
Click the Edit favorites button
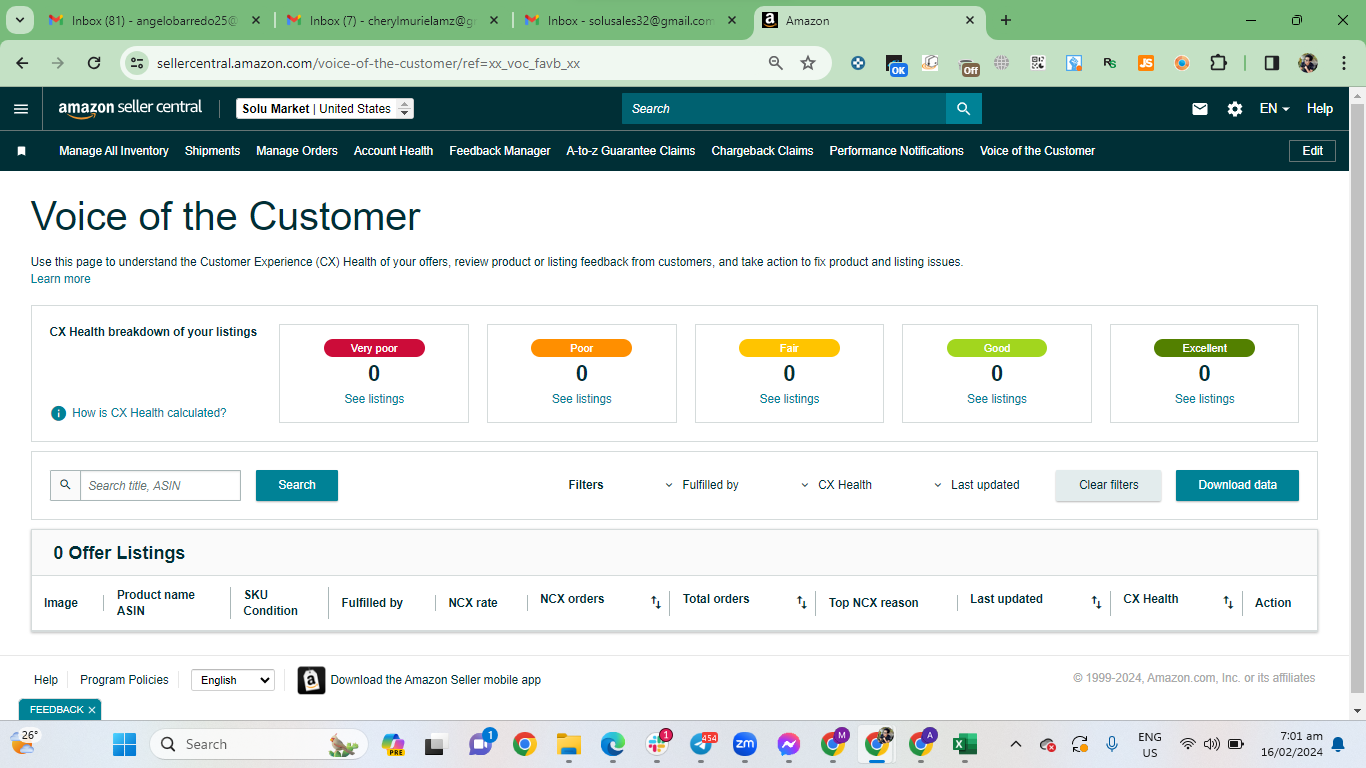click(x=1313, y=151)
